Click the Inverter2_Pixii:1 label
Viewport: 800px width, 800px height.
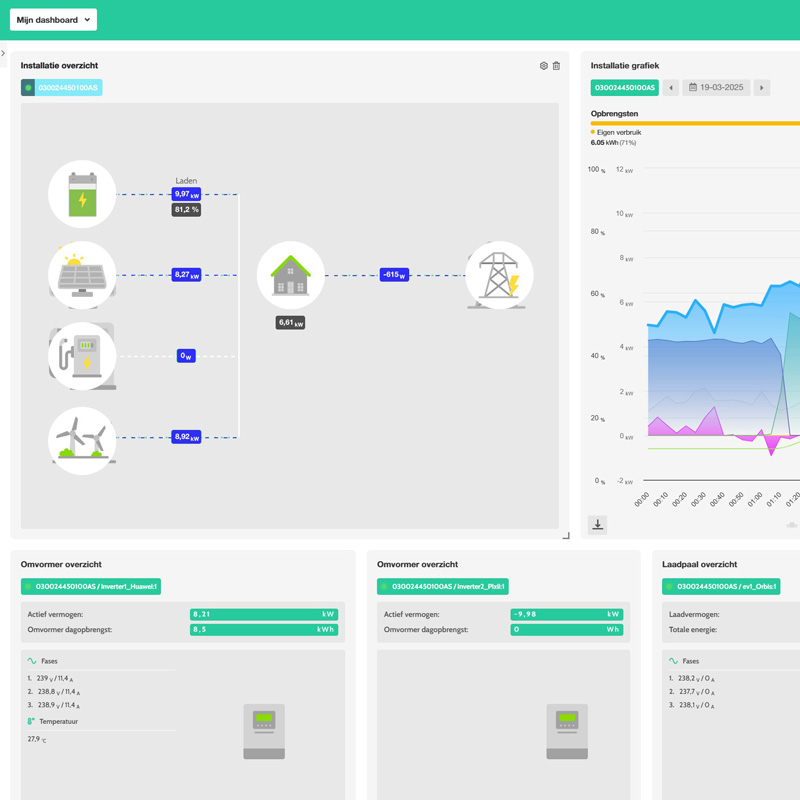[442, 587]
